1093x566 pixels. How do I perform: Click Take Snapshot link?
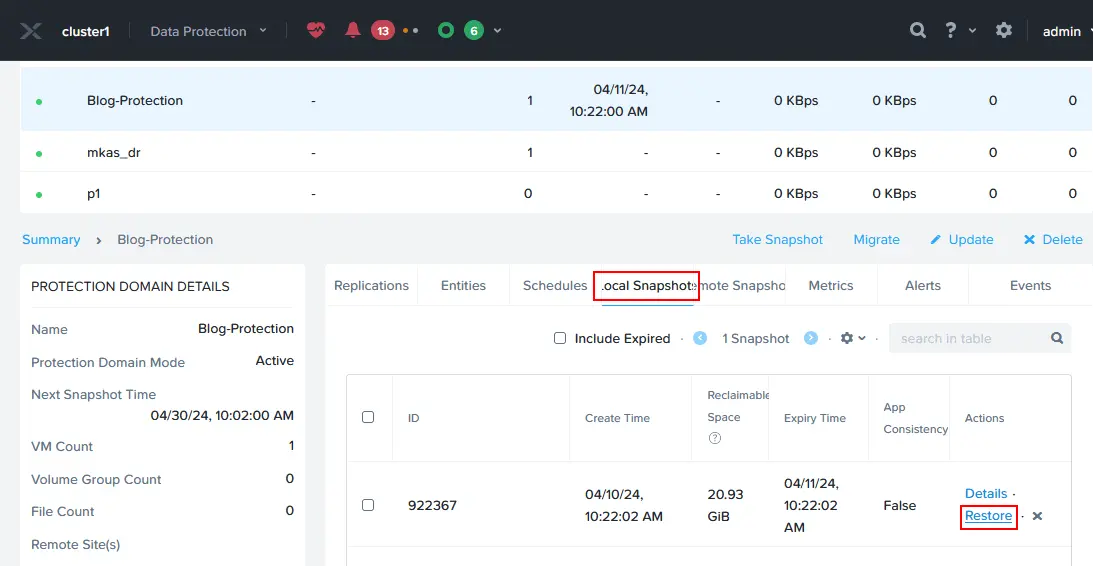point(777,239)
